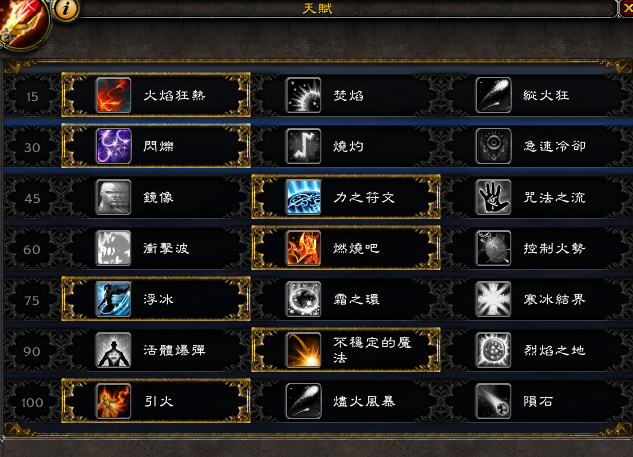633x457 pixels.
Task: Select the 衝擊波 talent icon
Action: (x=114, y=248)
